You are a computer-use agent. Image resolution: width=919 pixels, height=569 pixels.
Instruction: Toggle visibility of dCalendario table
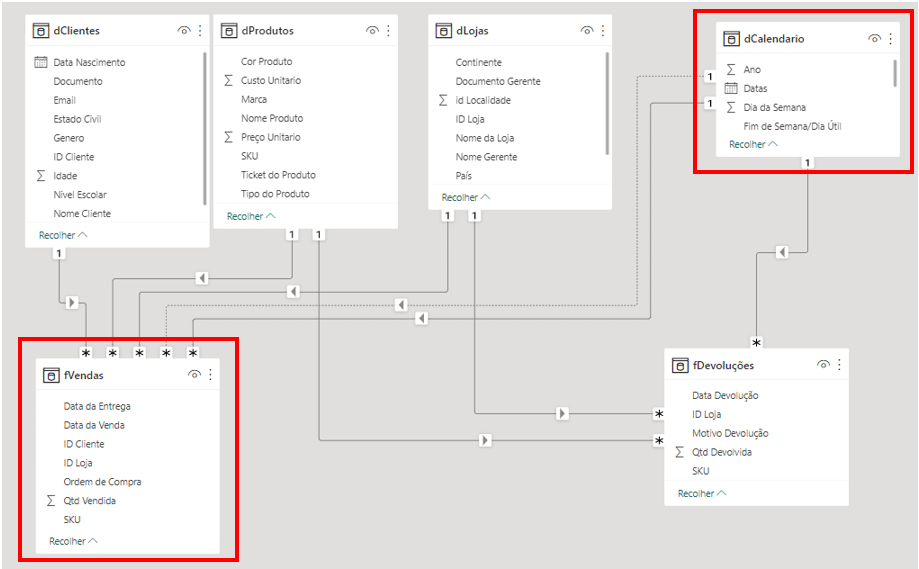click(874, 39)
